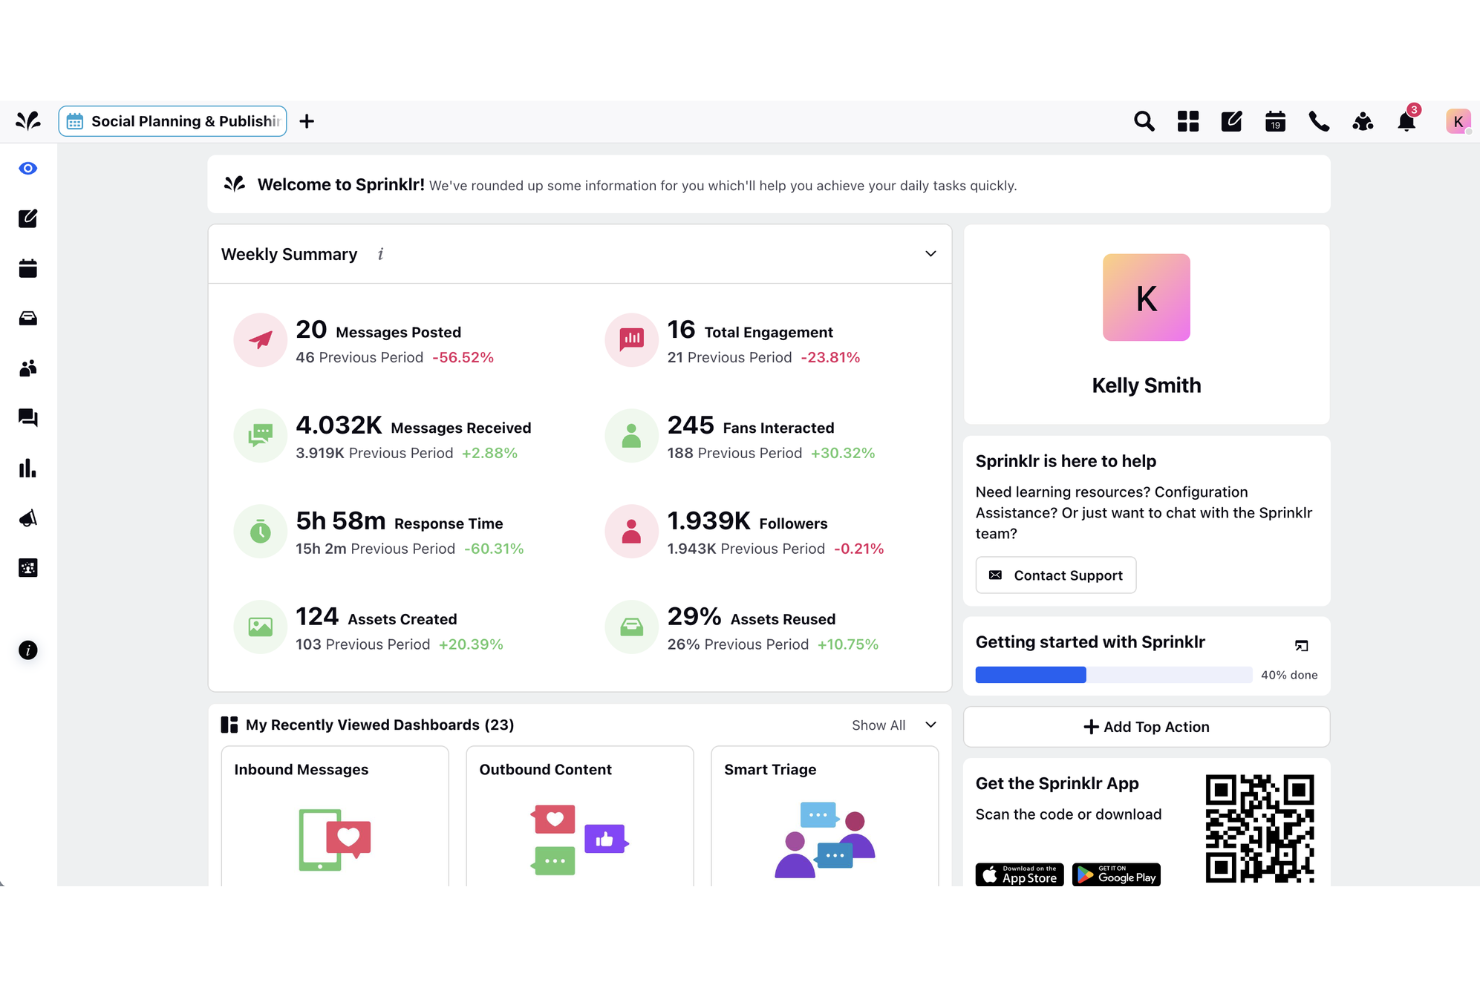The height and width of the screenshot is (987, 1480).
Task: Open the inbox tray icon in sidebar
Action: (28, 318)
